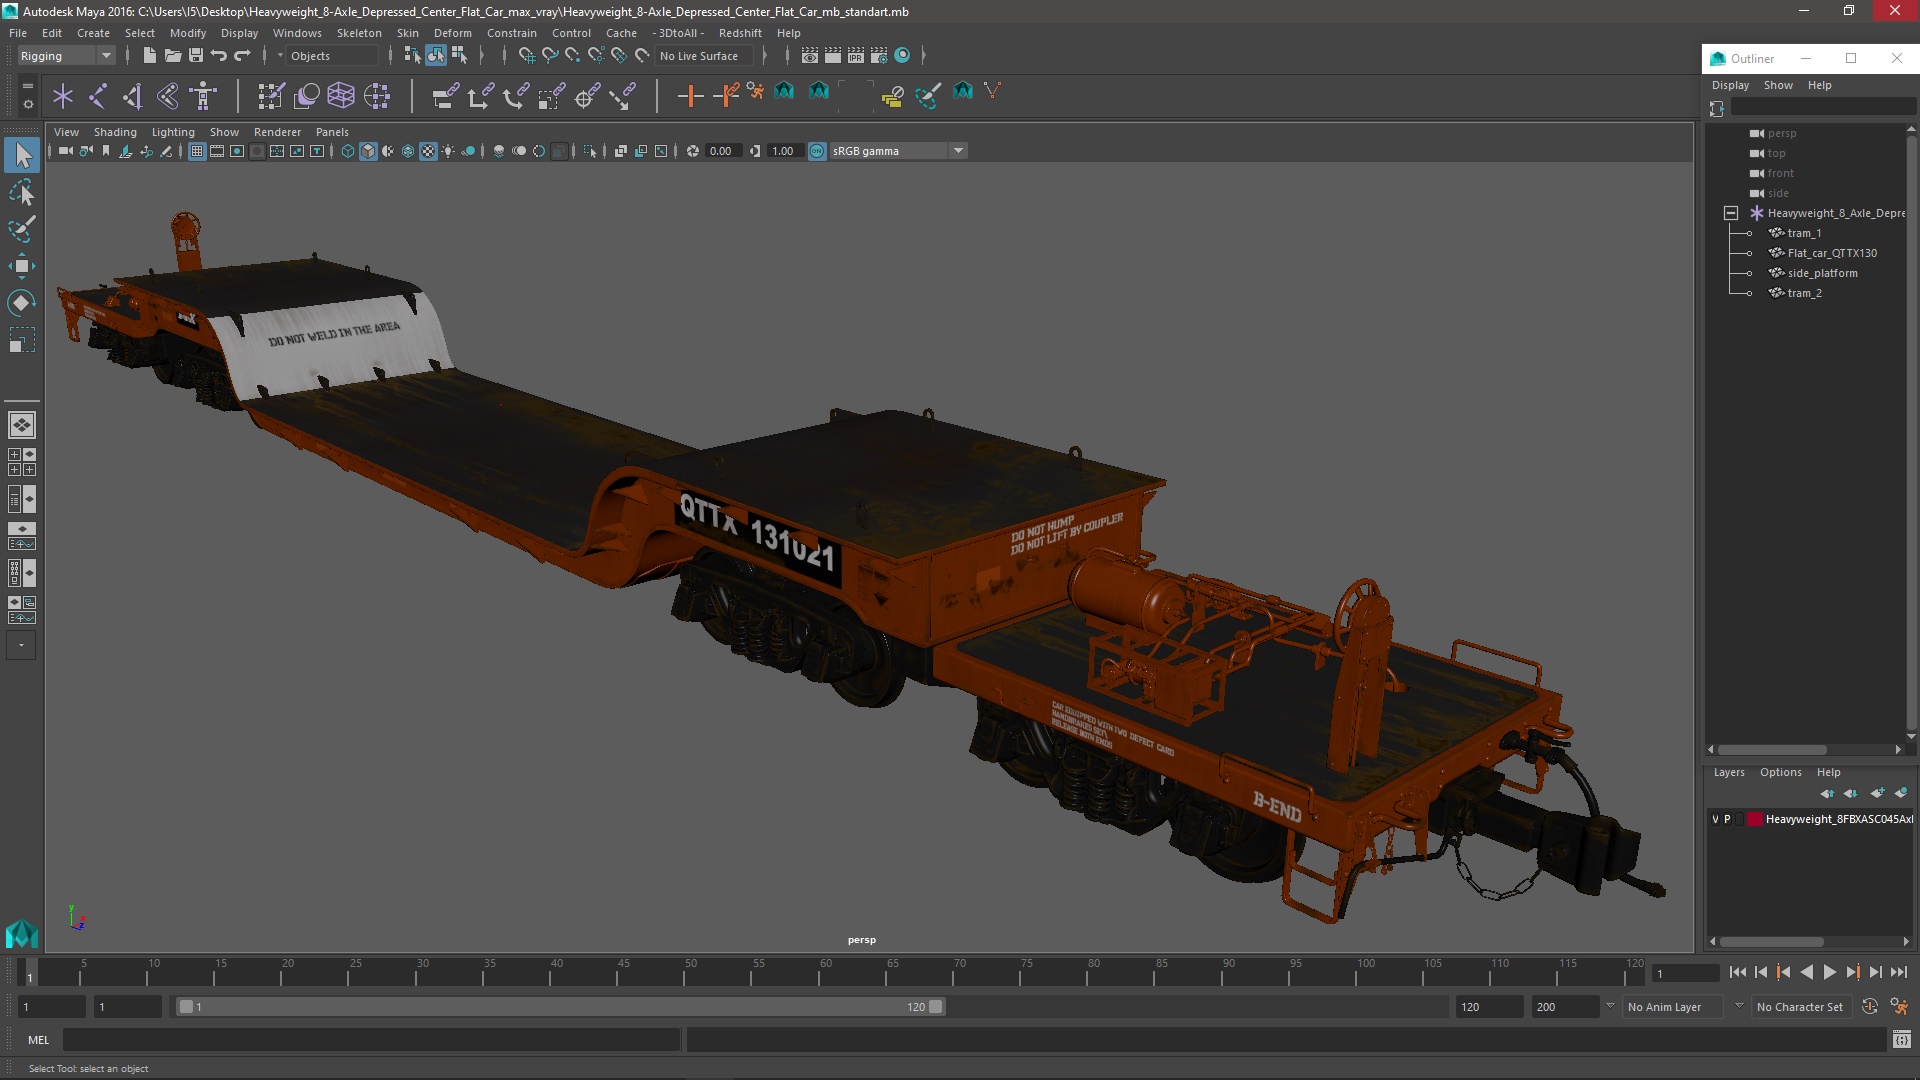Image resolution: width=1920 pixels, height=1080 pixels.
Task: Open the layer editor Options menu
Action: click(1780, 772)
